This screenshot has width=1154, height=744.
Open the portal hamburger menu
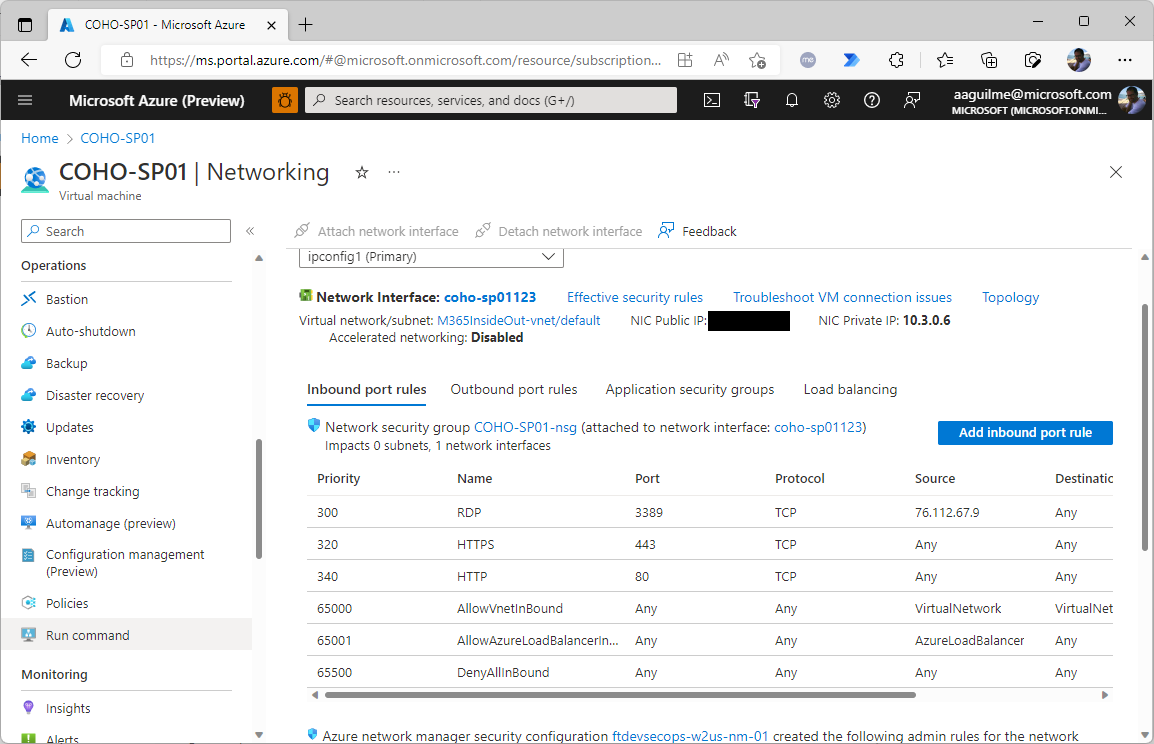click(26, 100)
